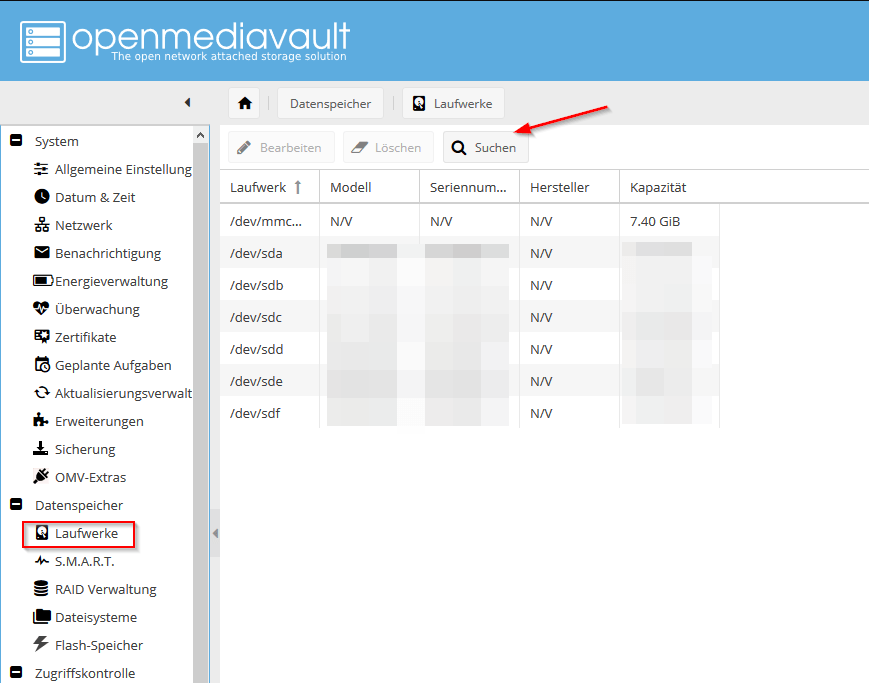The width and height of the screenshot is (869, 683).
Task: Click the Bearbeiten button
Action: click(281, 147)
